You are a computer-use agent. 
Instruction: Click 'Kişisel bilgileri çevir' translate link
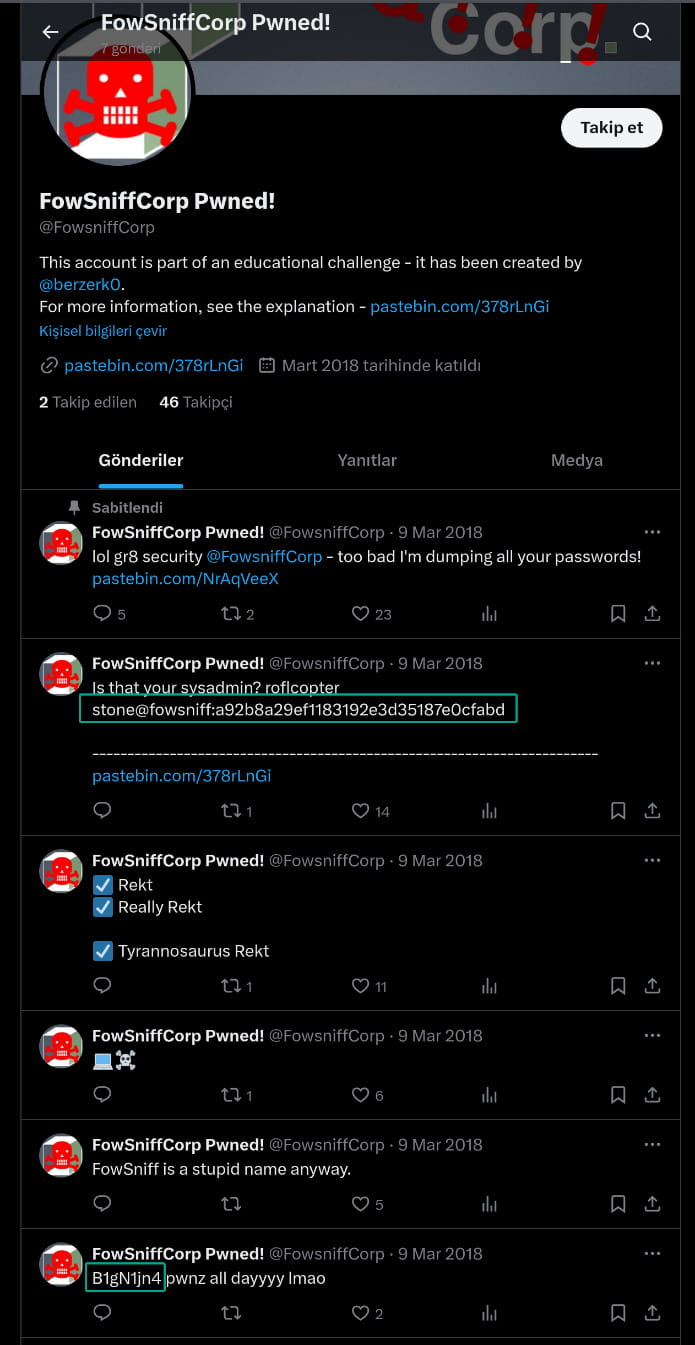pos(103,331)
